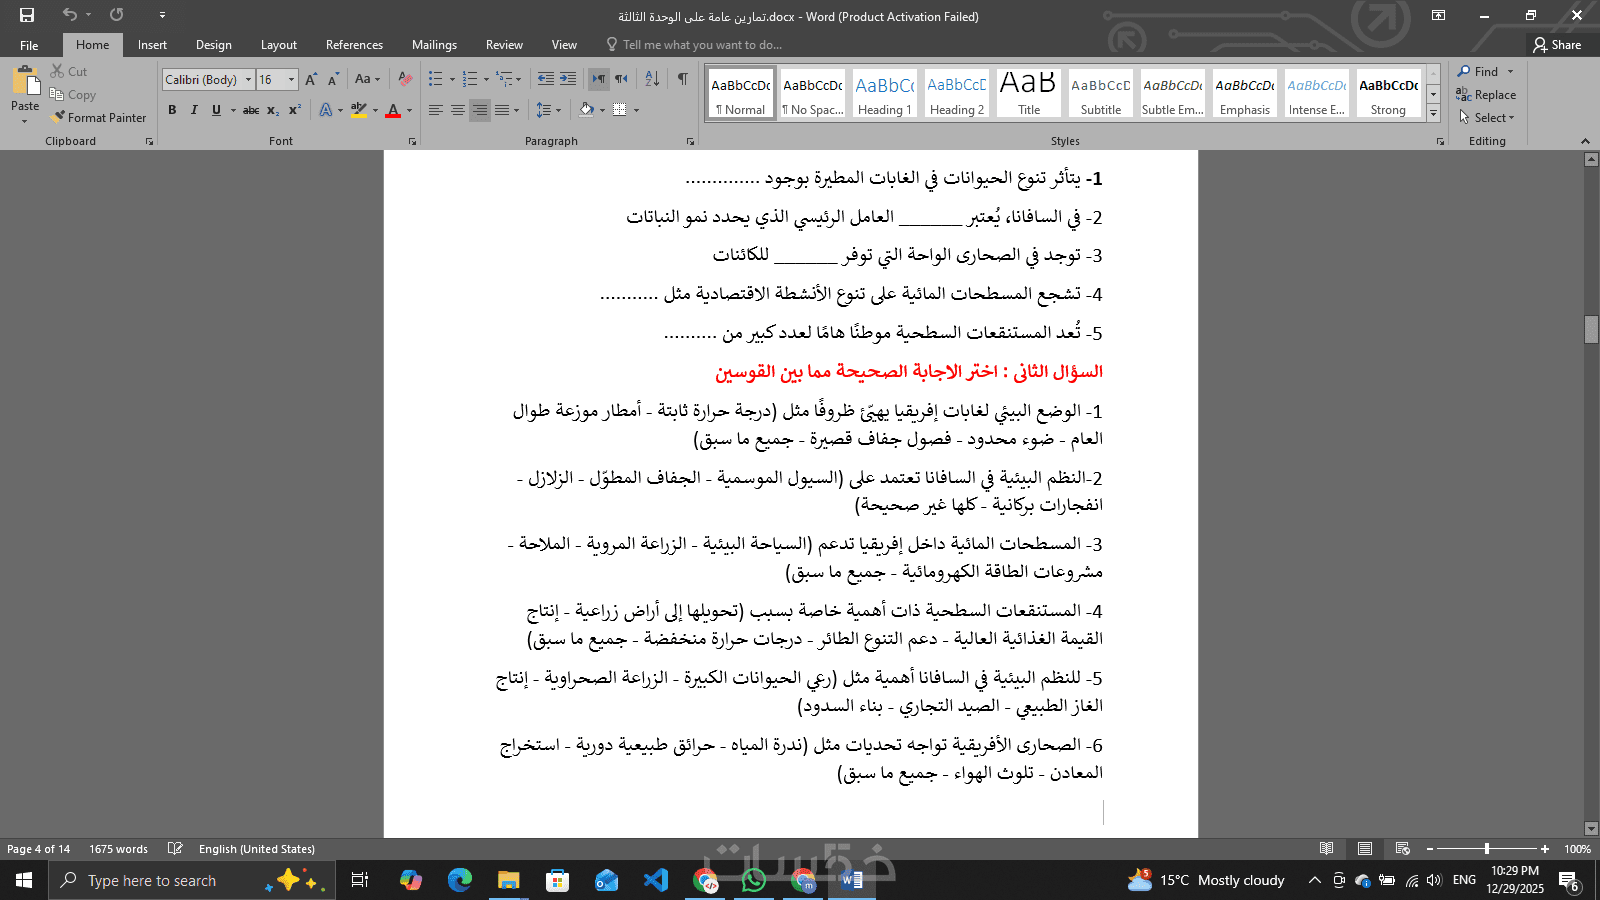Click Replace in the Editing group
The image size is (1600, 900).
pyautogui.click(x=1486, y=95)
